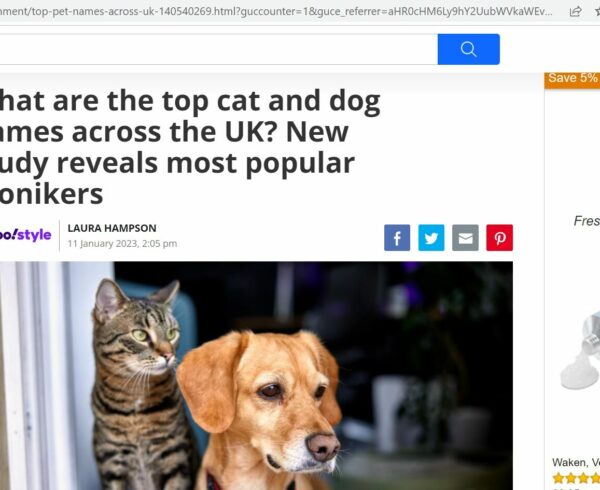Viewport: 600px width, 490px height.
Task: Share the article on Twitter
Action: tap(431, 238)
